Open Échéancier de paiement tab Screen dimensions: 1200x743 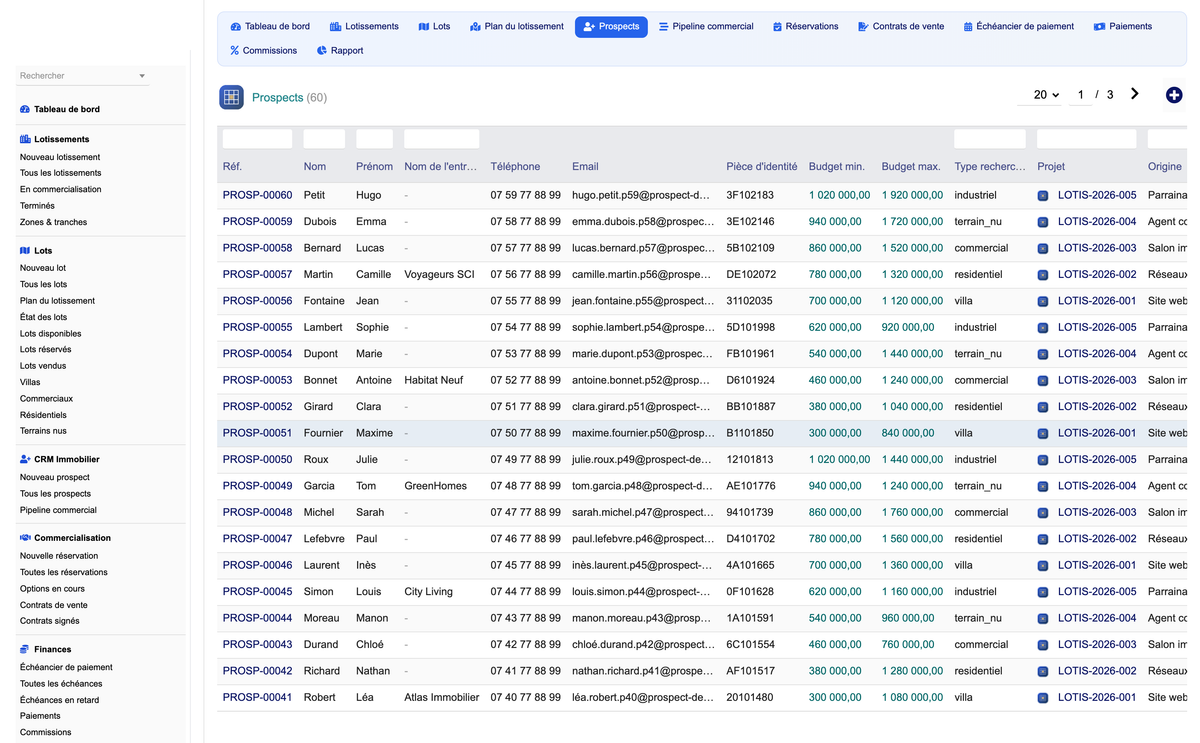[x=1018, y=27]
